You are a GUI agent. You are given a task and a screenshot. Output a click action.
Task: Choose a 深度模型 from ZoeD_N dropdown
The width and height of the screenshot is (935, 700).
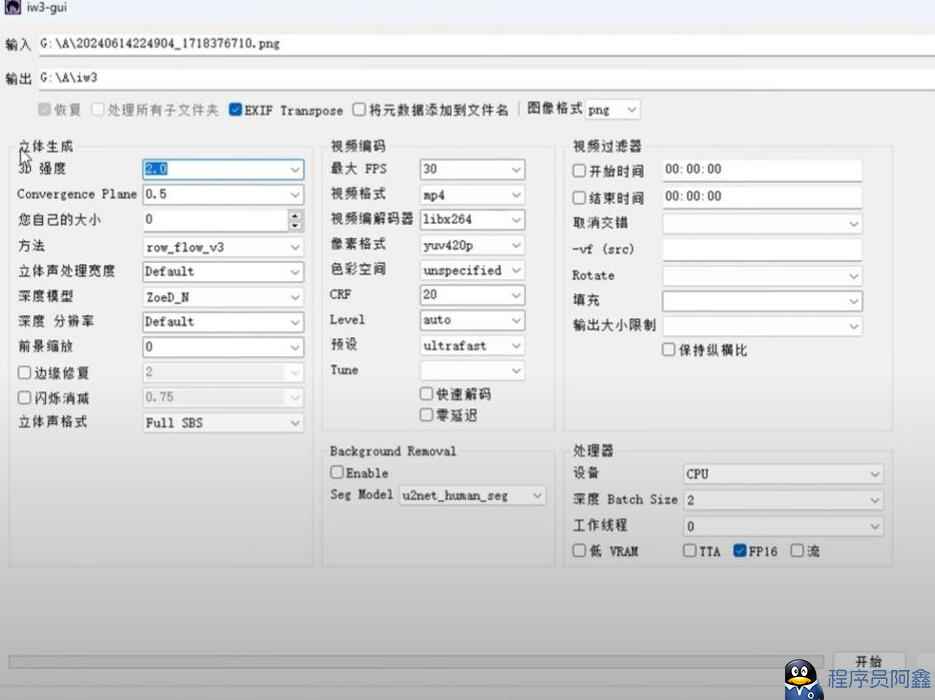point(223,297)
